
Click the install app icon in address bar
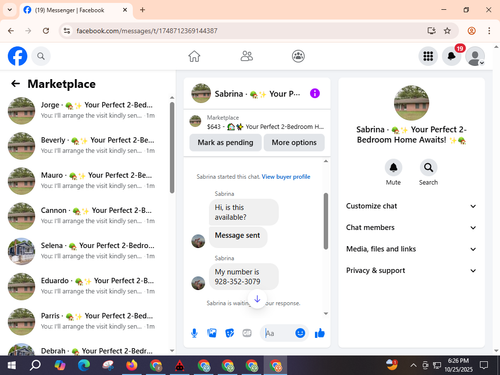(431, 31)
